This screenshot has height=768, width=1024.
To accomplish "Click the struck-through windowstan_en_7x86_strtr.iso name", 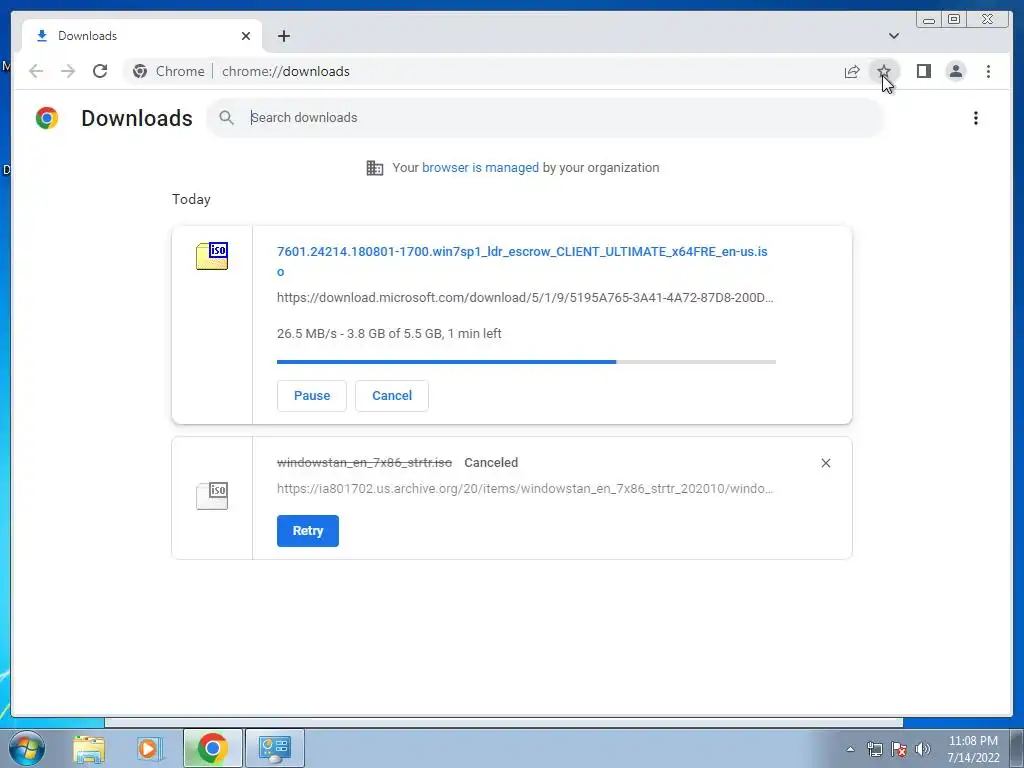I will point(364,463).
